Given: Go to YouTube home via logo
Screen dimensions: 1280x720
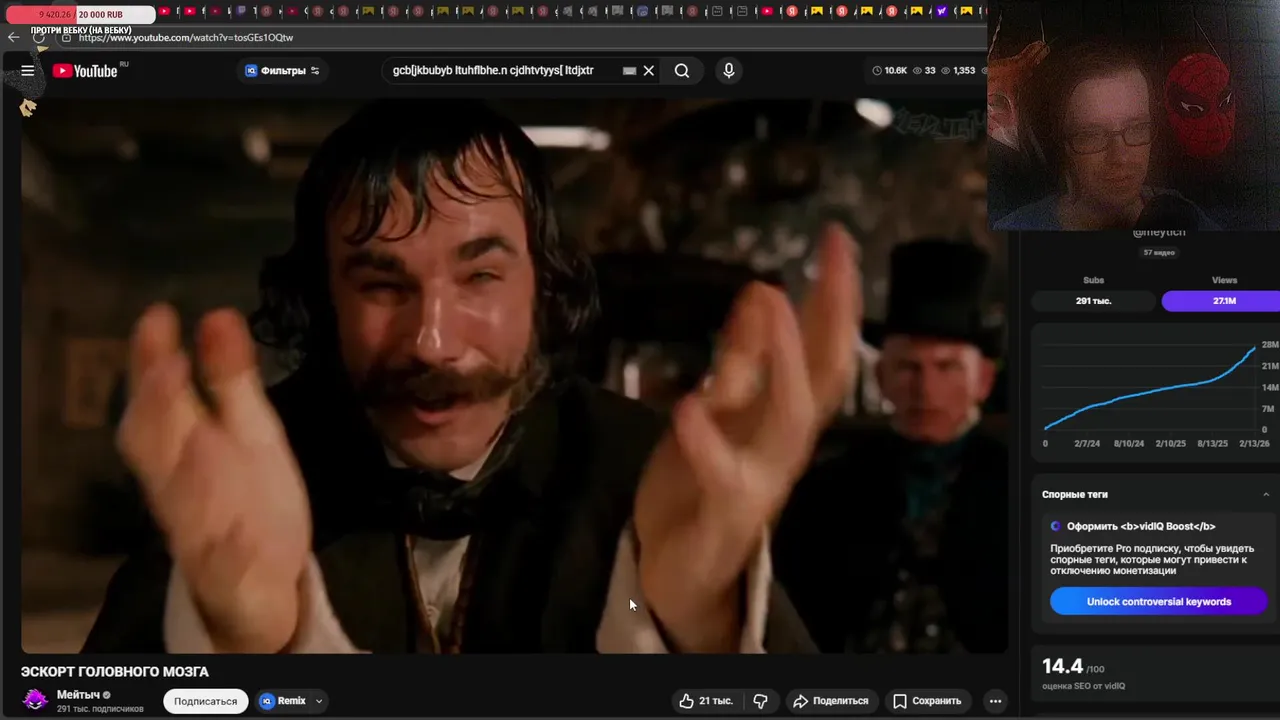Looking at the screenshot, I should [x=87, y=71].
